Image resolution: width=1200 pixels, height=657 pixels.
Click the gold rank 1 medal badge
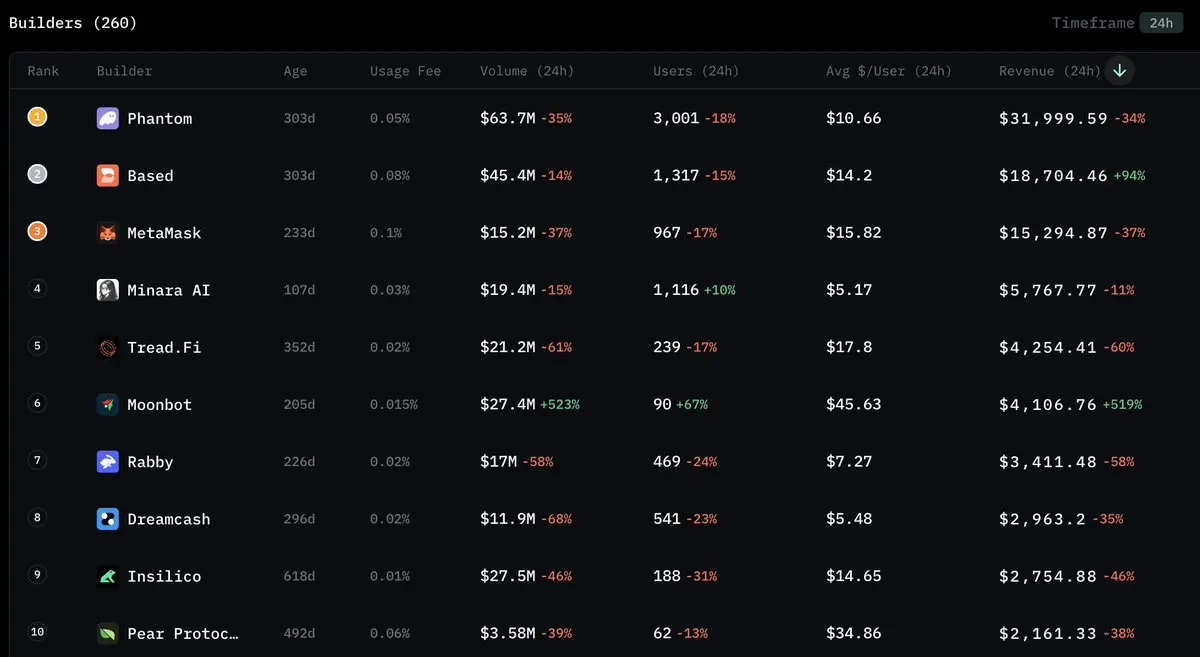(x=37, y=117)
